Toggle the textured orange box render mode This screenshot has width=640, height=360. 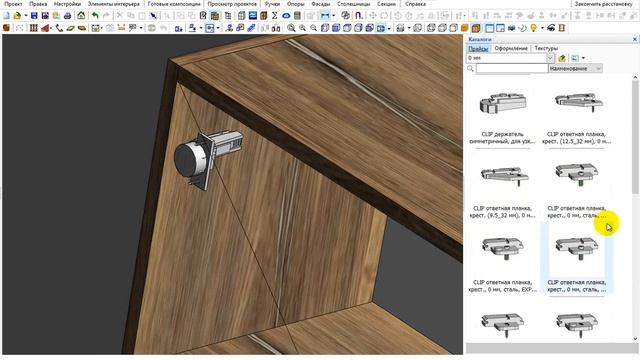pyautogui.click(x=476, y=28)
